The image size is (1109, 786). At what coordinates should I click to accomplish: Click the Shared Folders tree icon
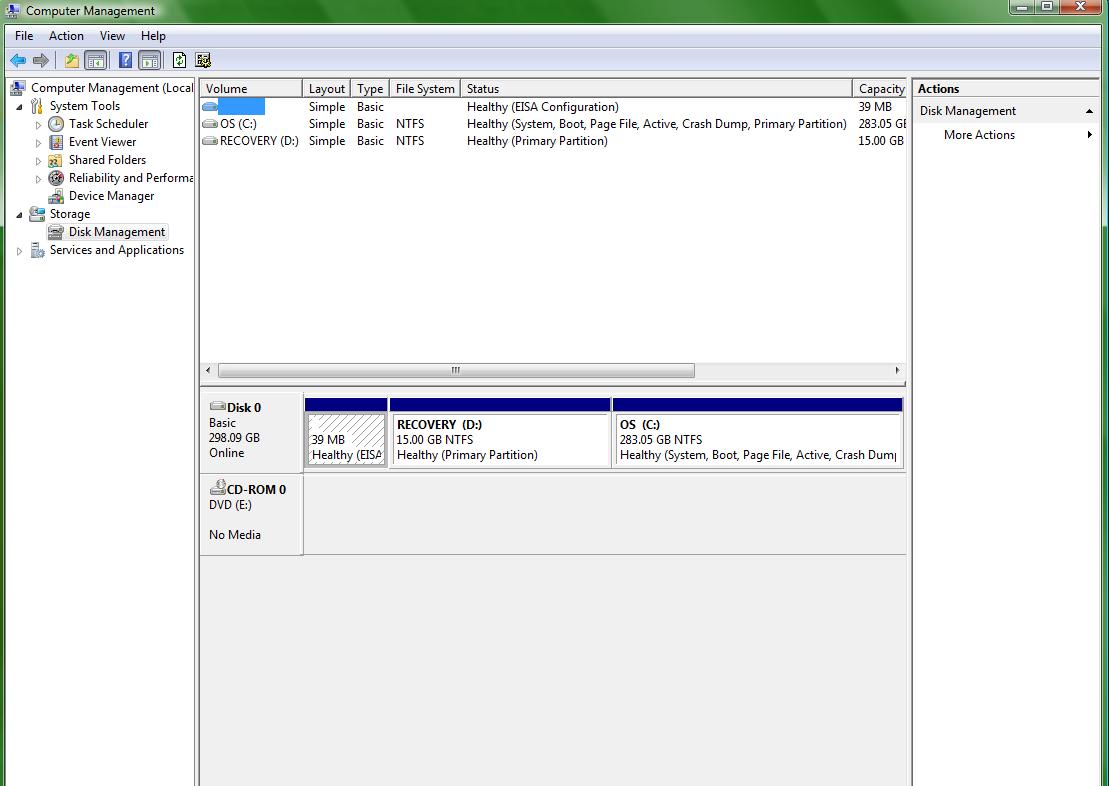[56, 160]
